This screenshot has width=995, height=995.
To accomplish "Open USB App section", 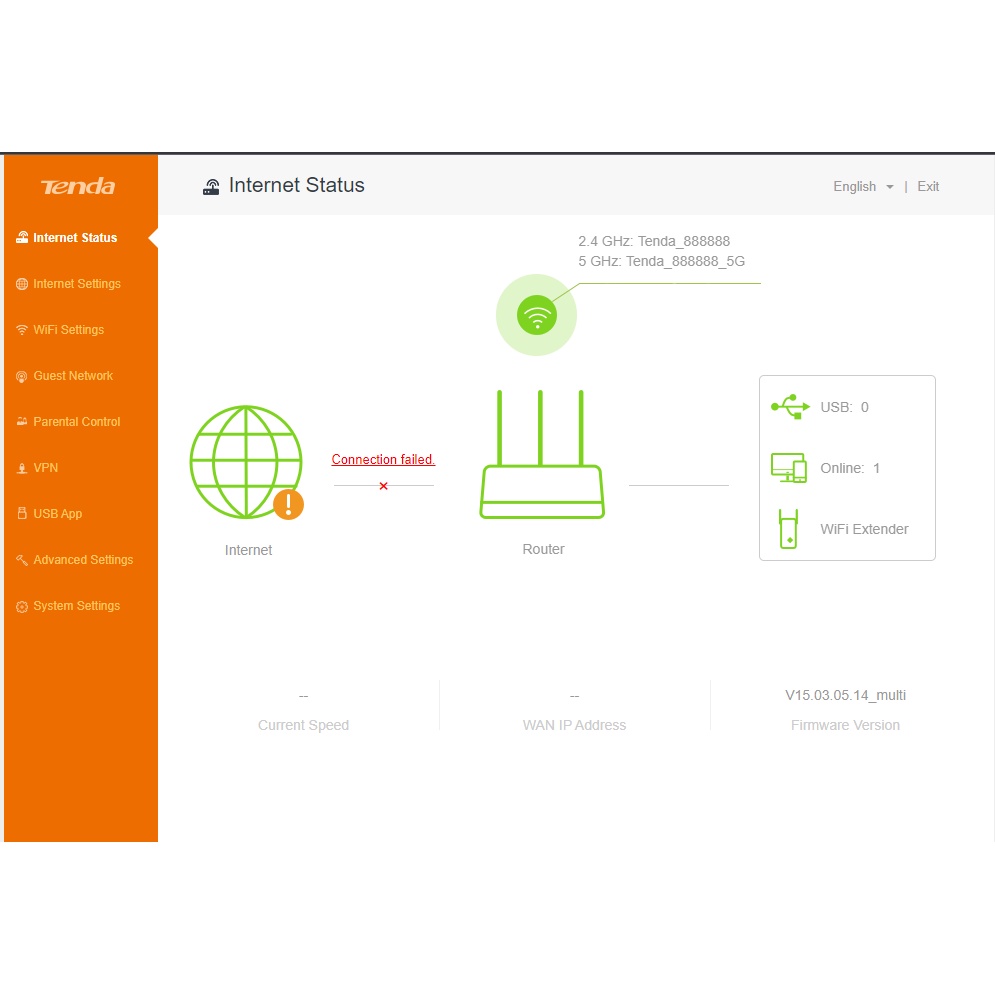I will pos(57,514).
